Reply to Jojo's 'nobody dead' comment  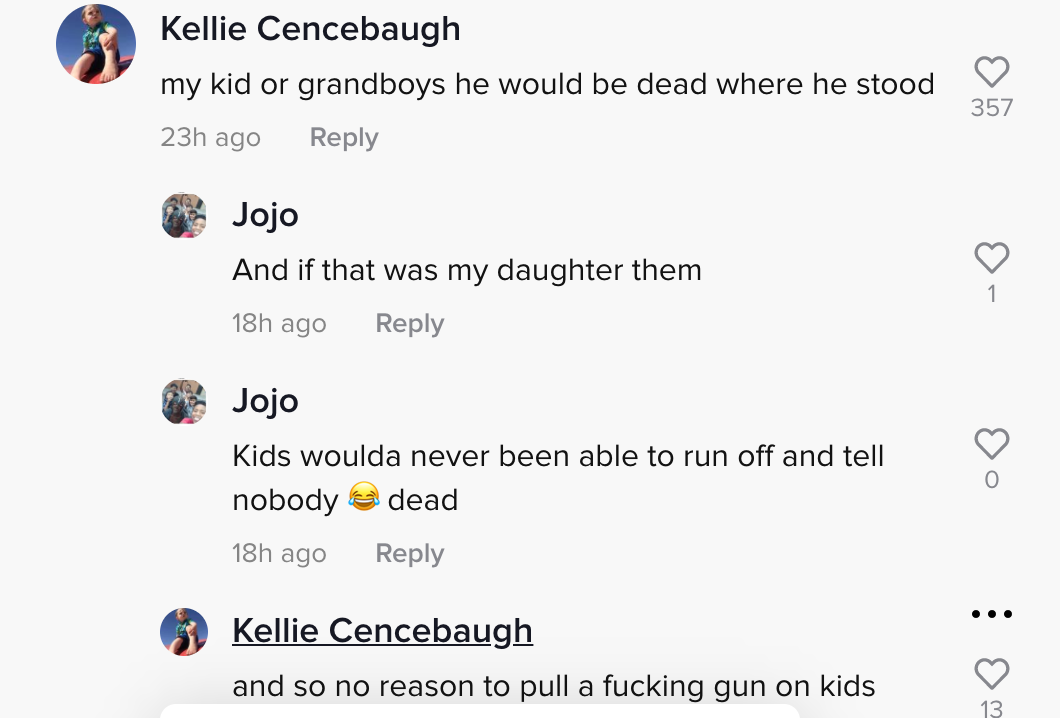coord(410,553)
